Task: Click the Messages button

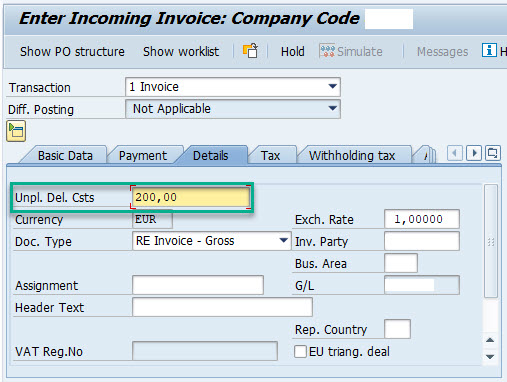Action: 442,52
